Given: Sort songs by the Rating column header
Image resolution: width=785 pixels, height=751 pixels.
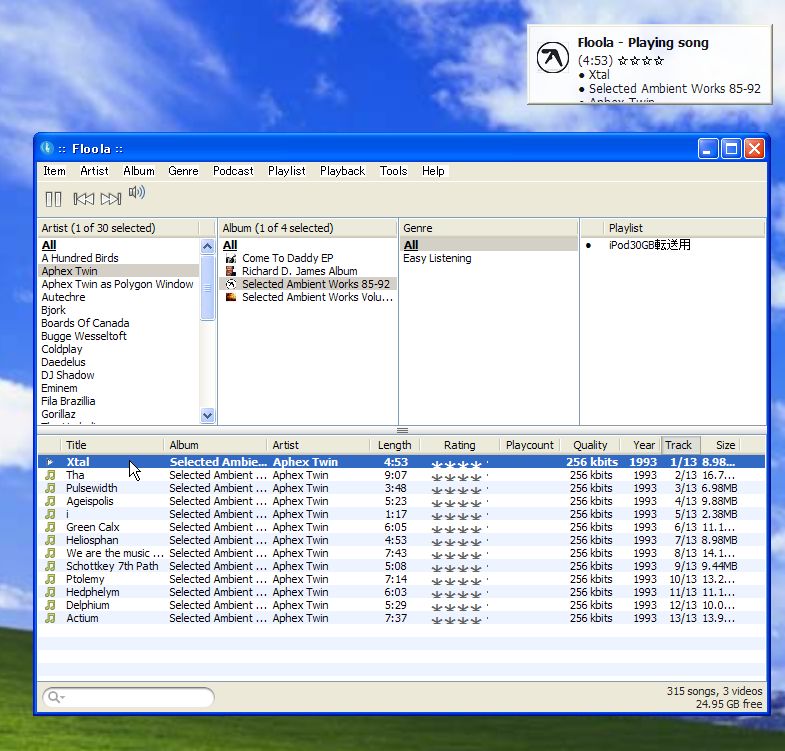Looking at the screenshot, I should pyautogui.click(x=460, y=445).
